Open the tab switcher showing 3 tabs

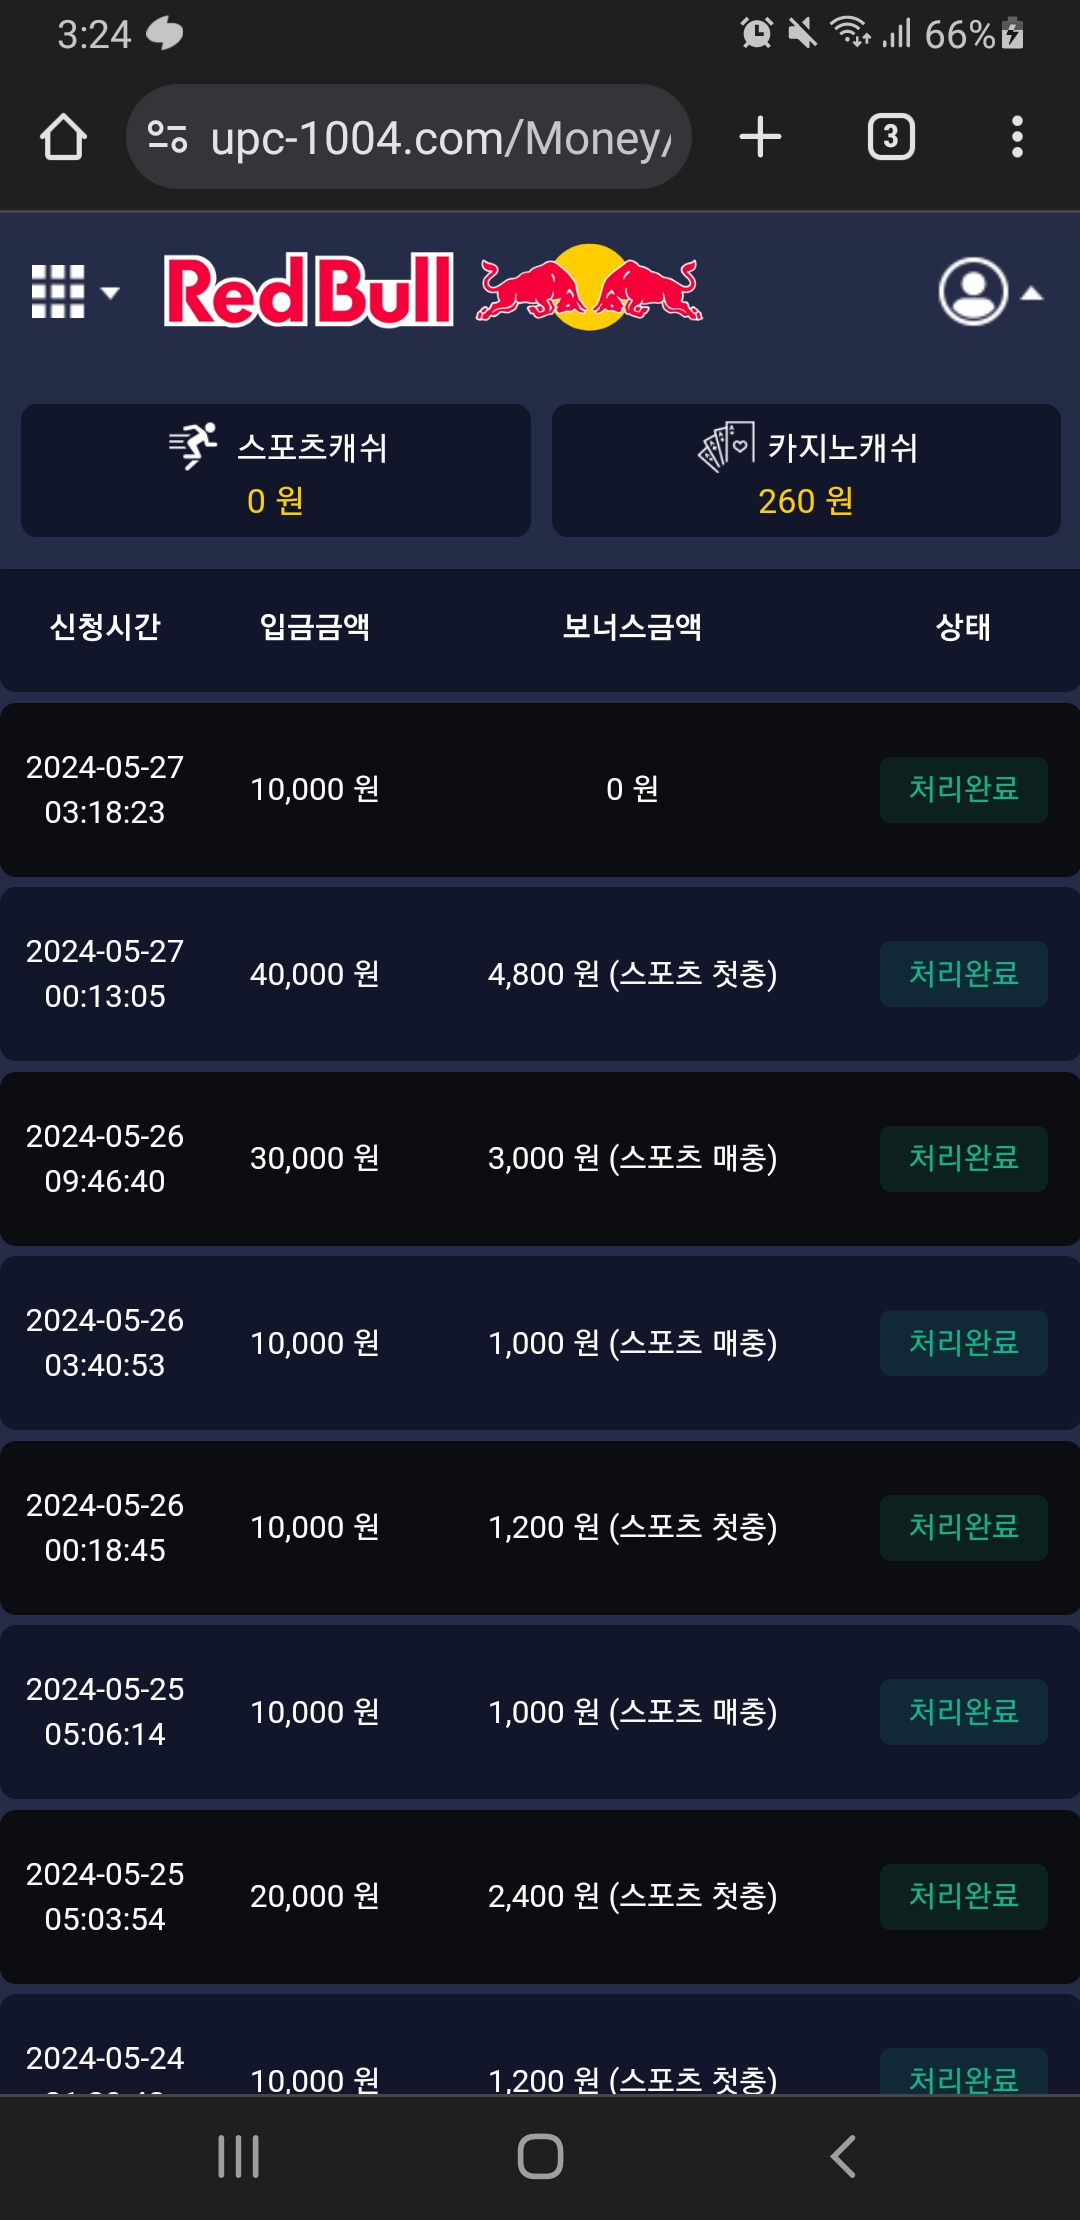pyautogui.click(x=890, y=137)
